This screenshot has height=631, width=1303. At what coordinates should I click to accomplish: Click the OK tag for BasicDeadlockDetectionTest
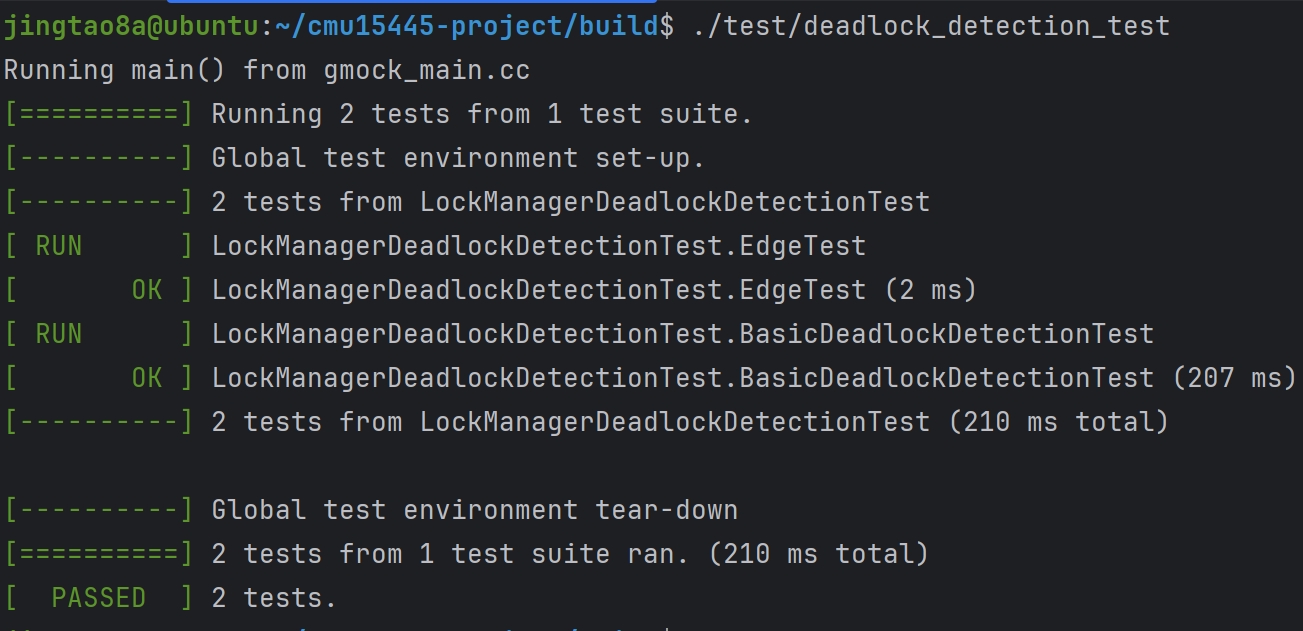147,378
